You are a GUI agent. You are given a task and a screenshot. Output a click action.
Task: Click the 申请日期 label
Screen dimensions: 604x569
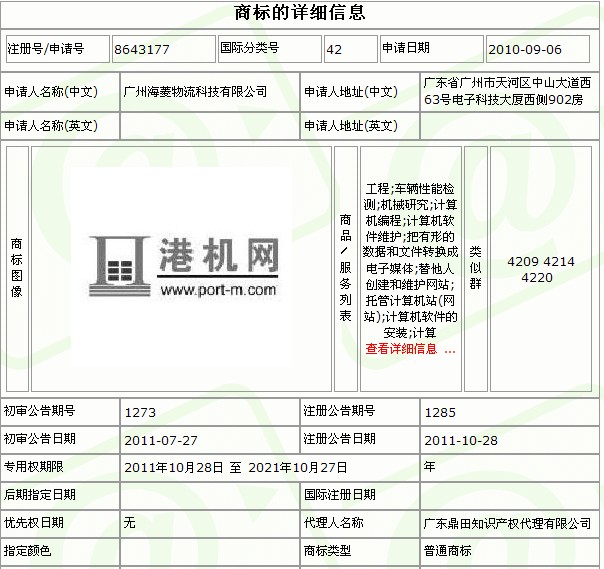[x=406, y=48]
